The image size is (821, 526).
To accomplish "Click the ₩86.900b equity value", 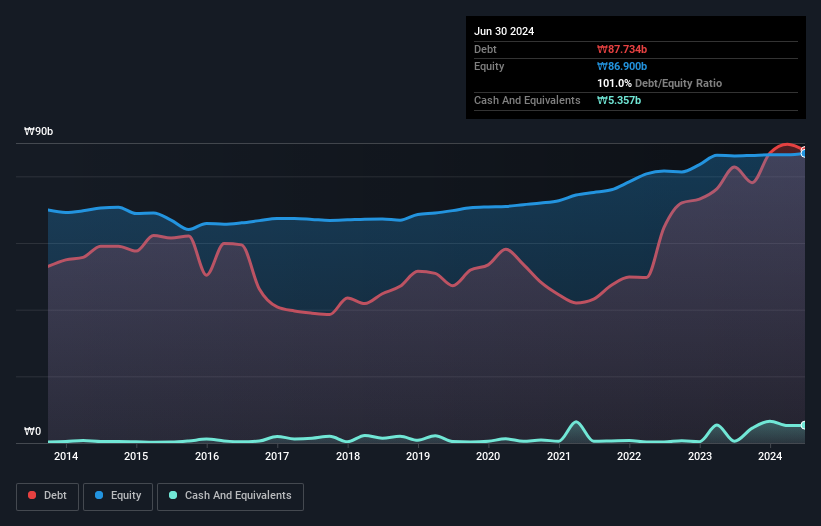I will point(622,66).
